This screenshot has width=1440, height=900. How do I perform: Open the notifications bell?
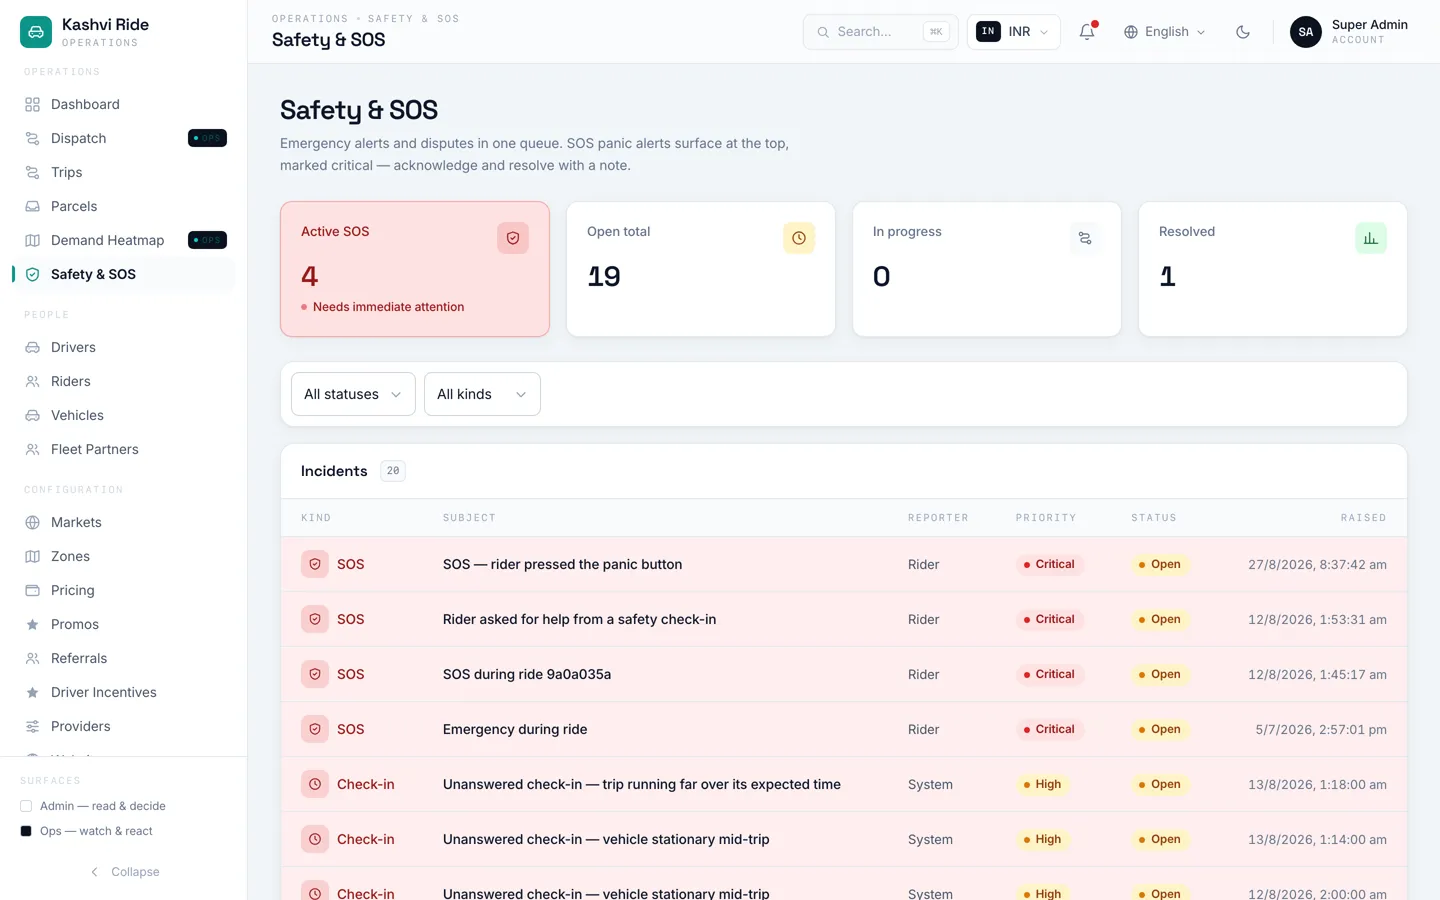point(1087,32)
